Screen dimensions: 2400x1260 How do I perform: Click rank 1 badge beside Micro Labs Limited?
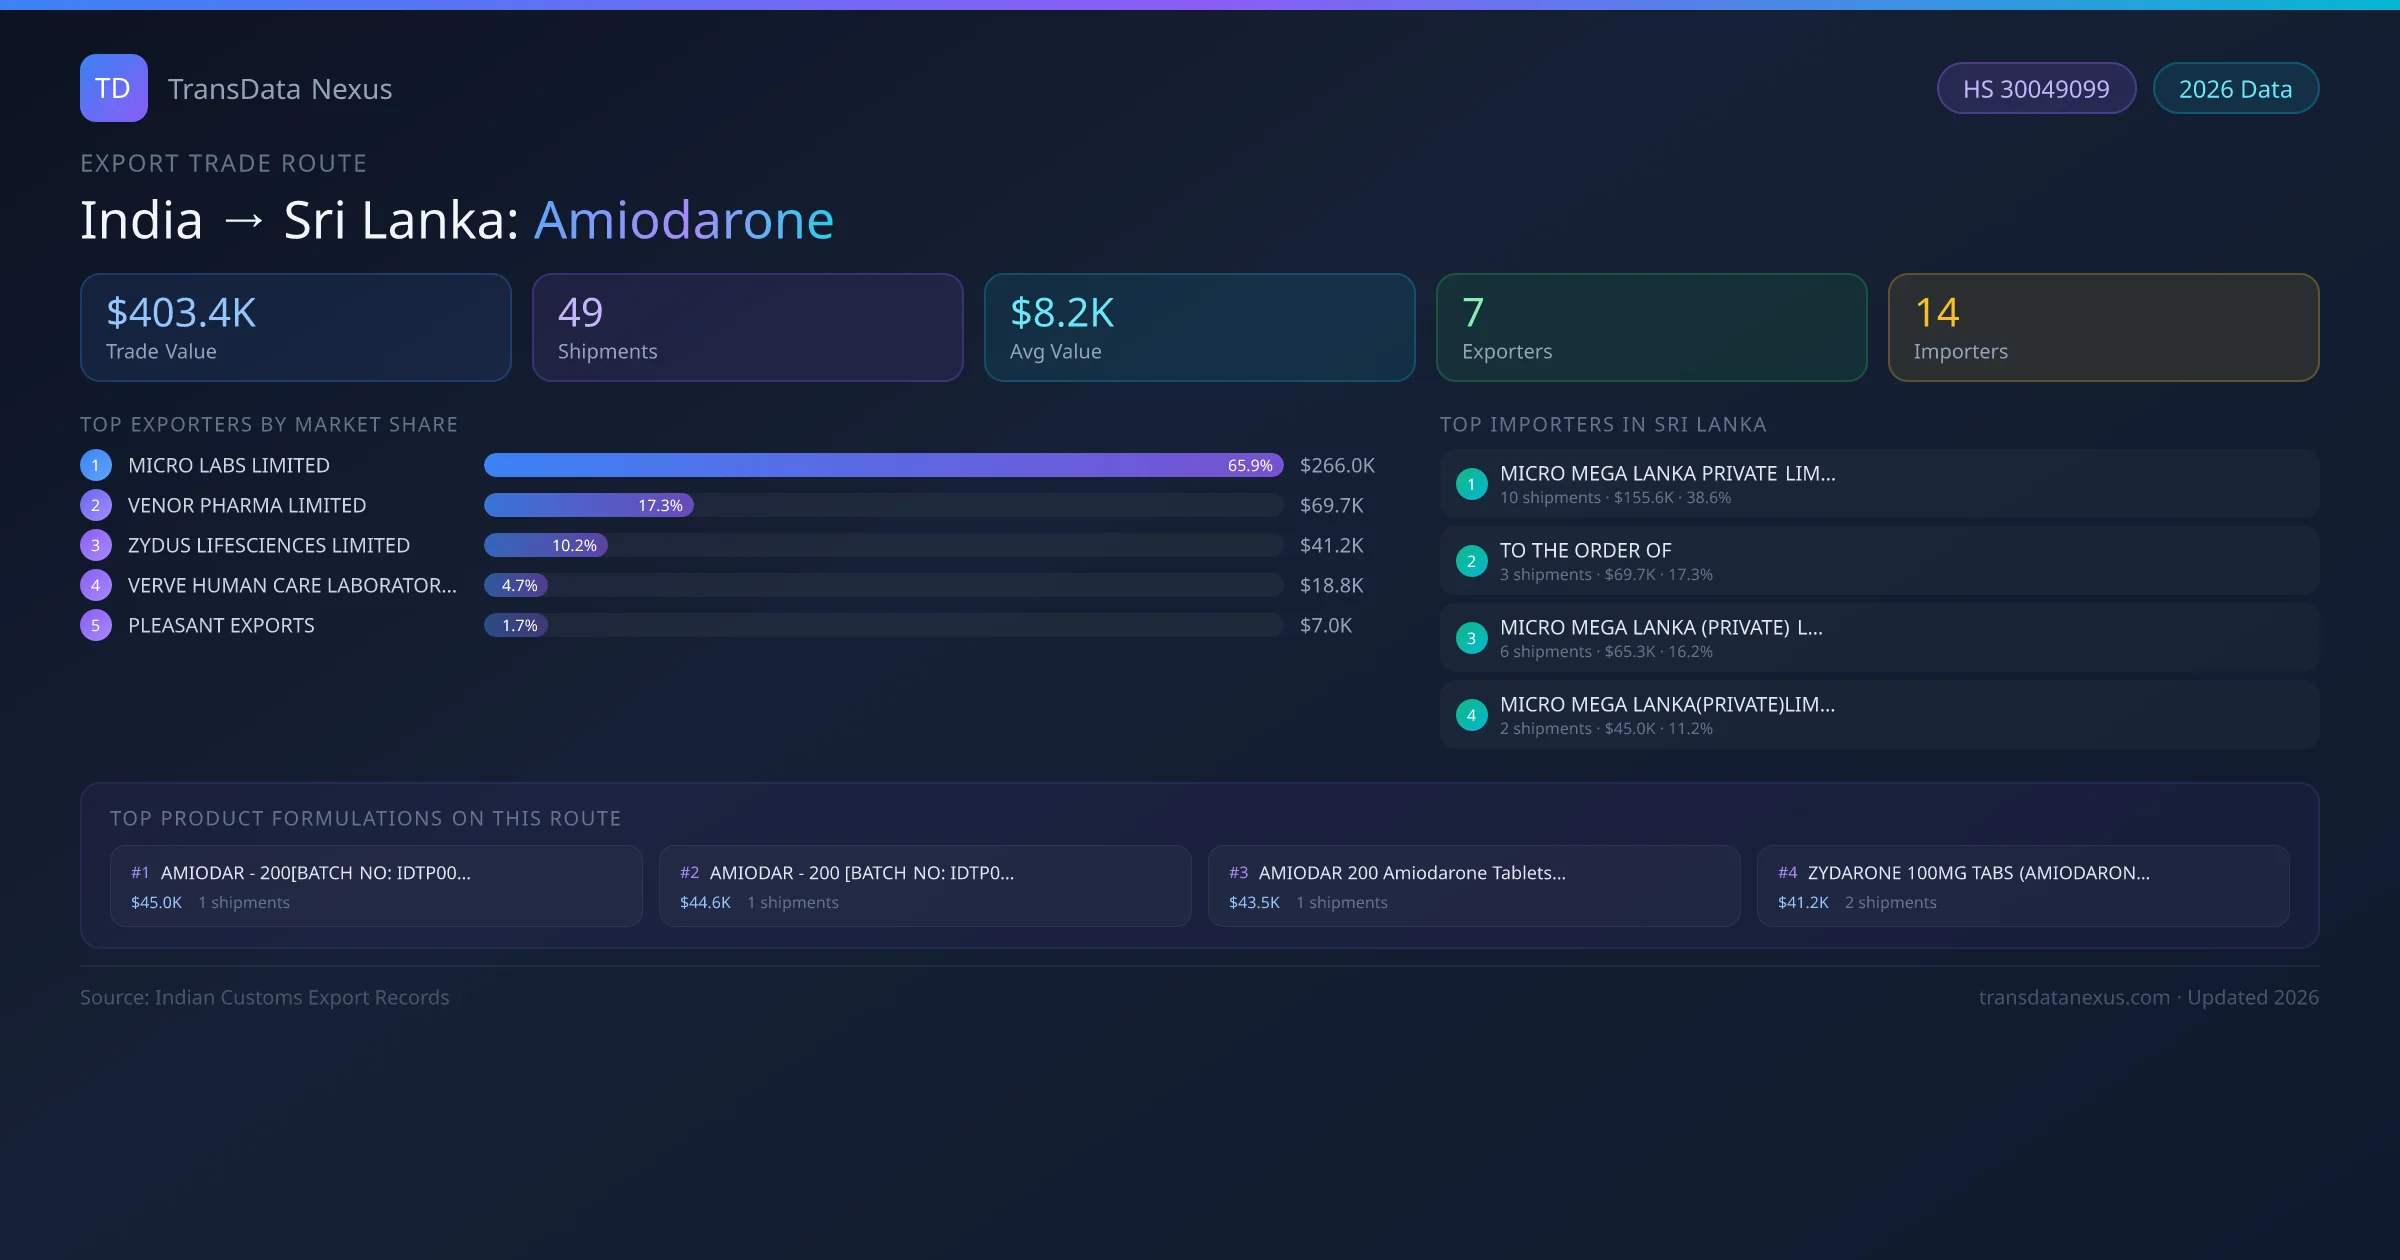point(96,465)
